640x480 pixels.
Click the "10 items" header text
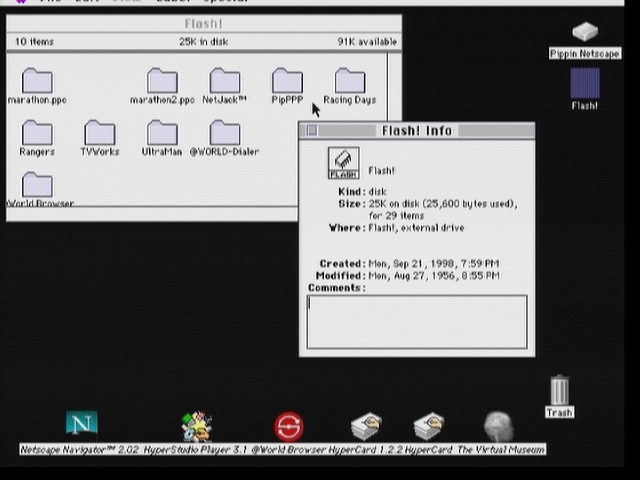(34, 42)
